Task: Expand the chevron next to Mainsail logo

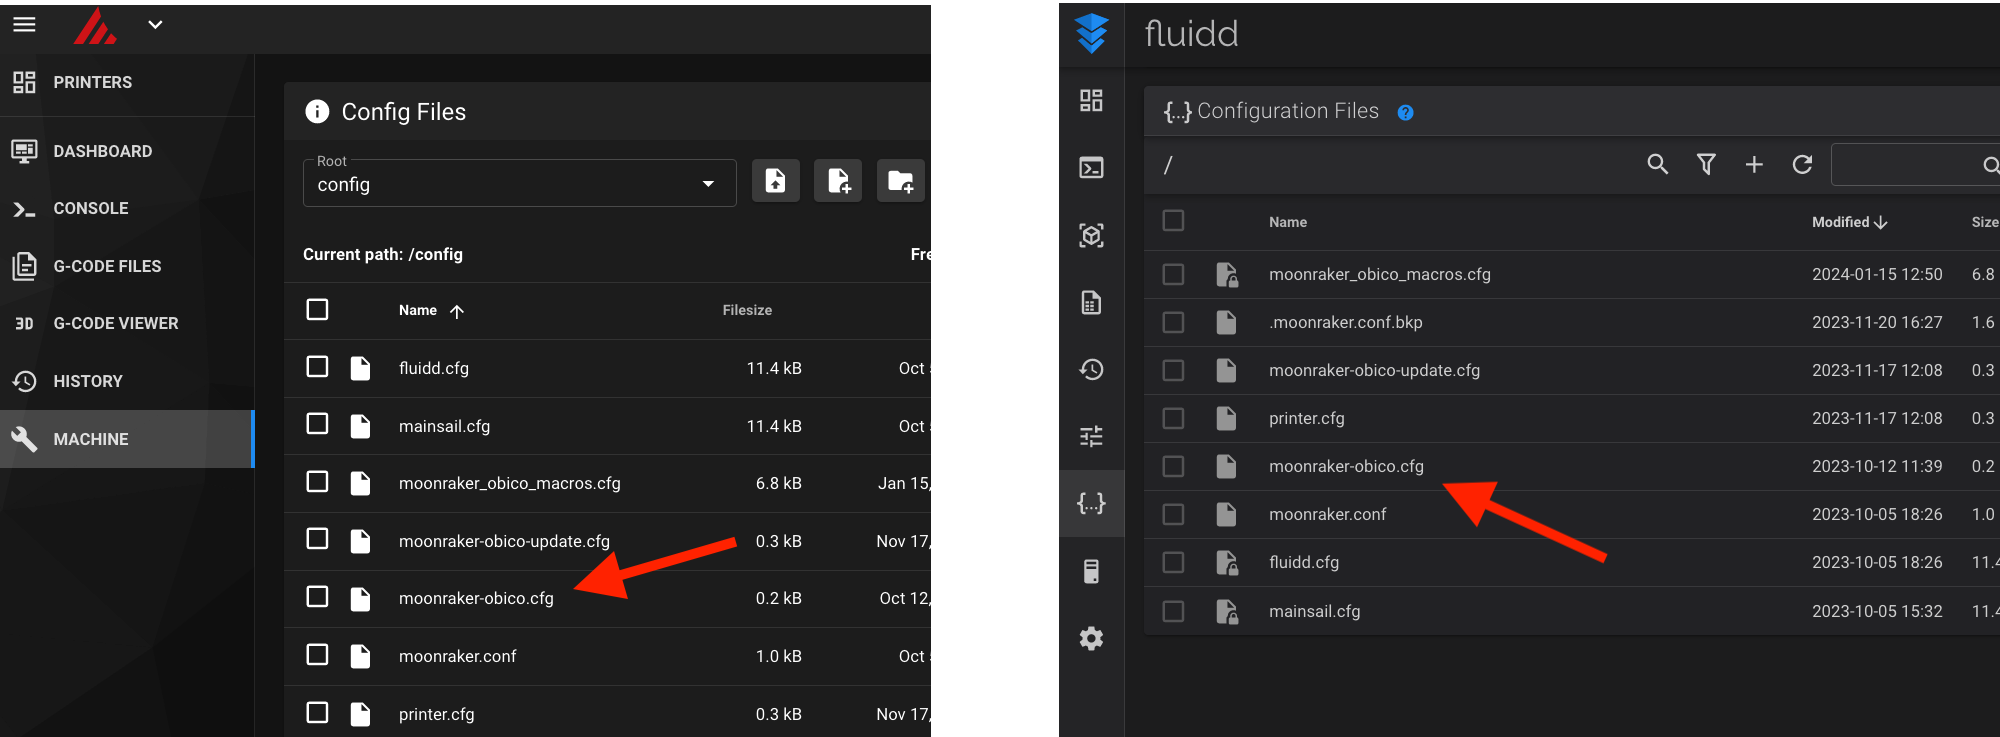Action: click(155, 24)
